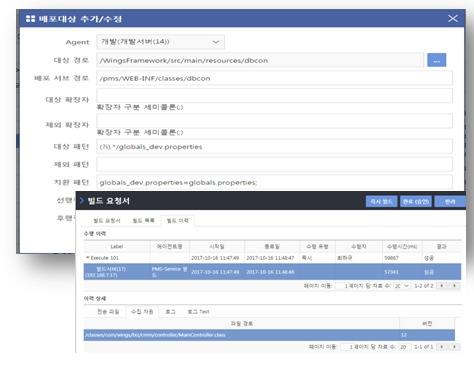Go to previous page in 이력 상세 pager
The image size is (474, 376).
tap(442, 347)
